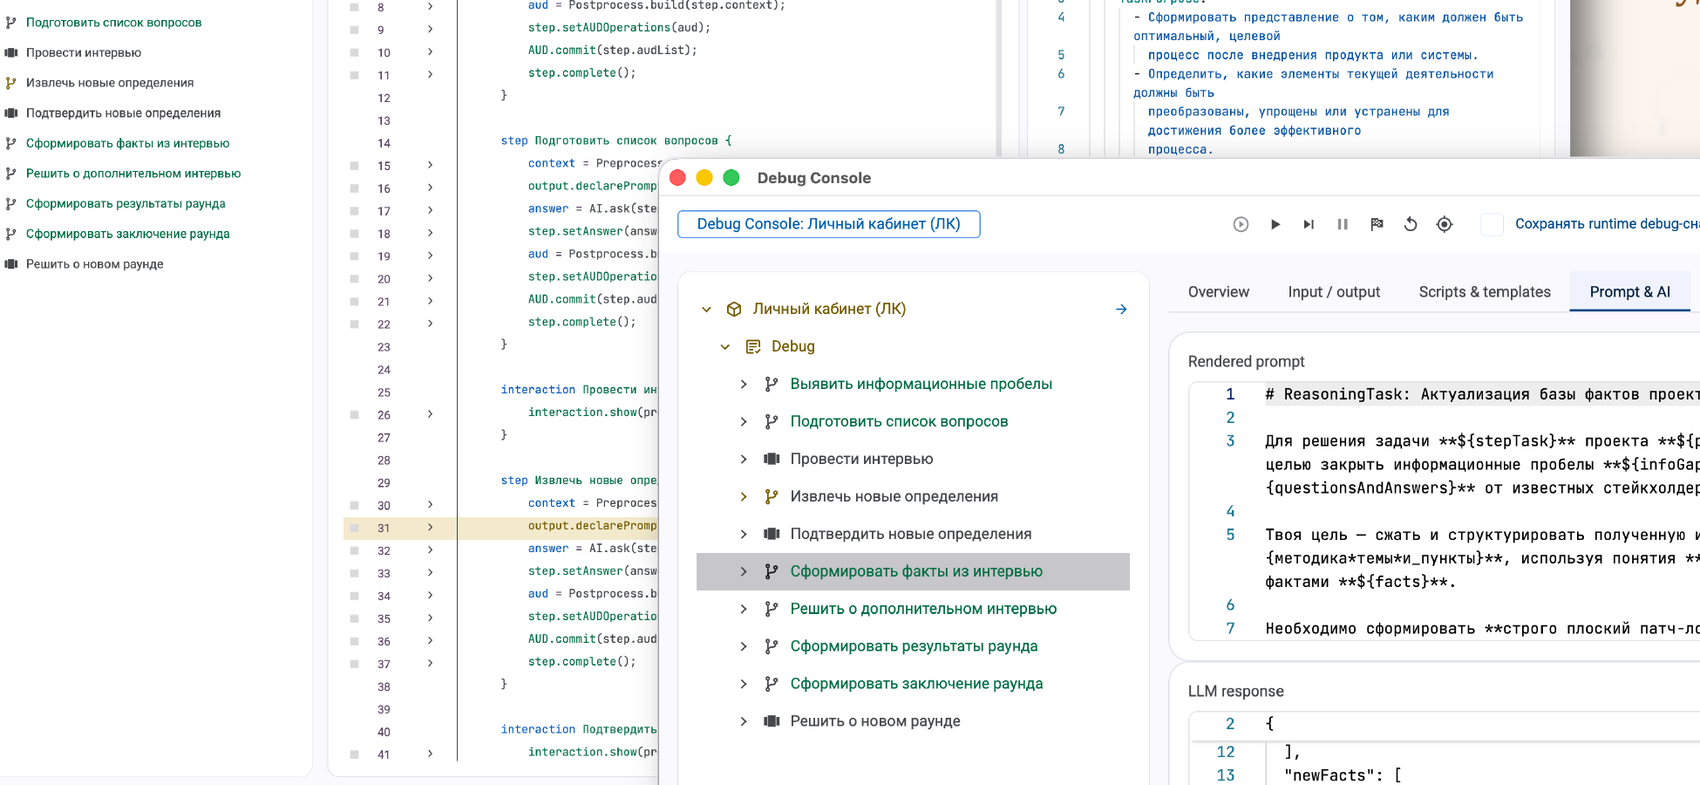
Task: Toggle breakpoint marker on code line 26
Action: (354, 414)
